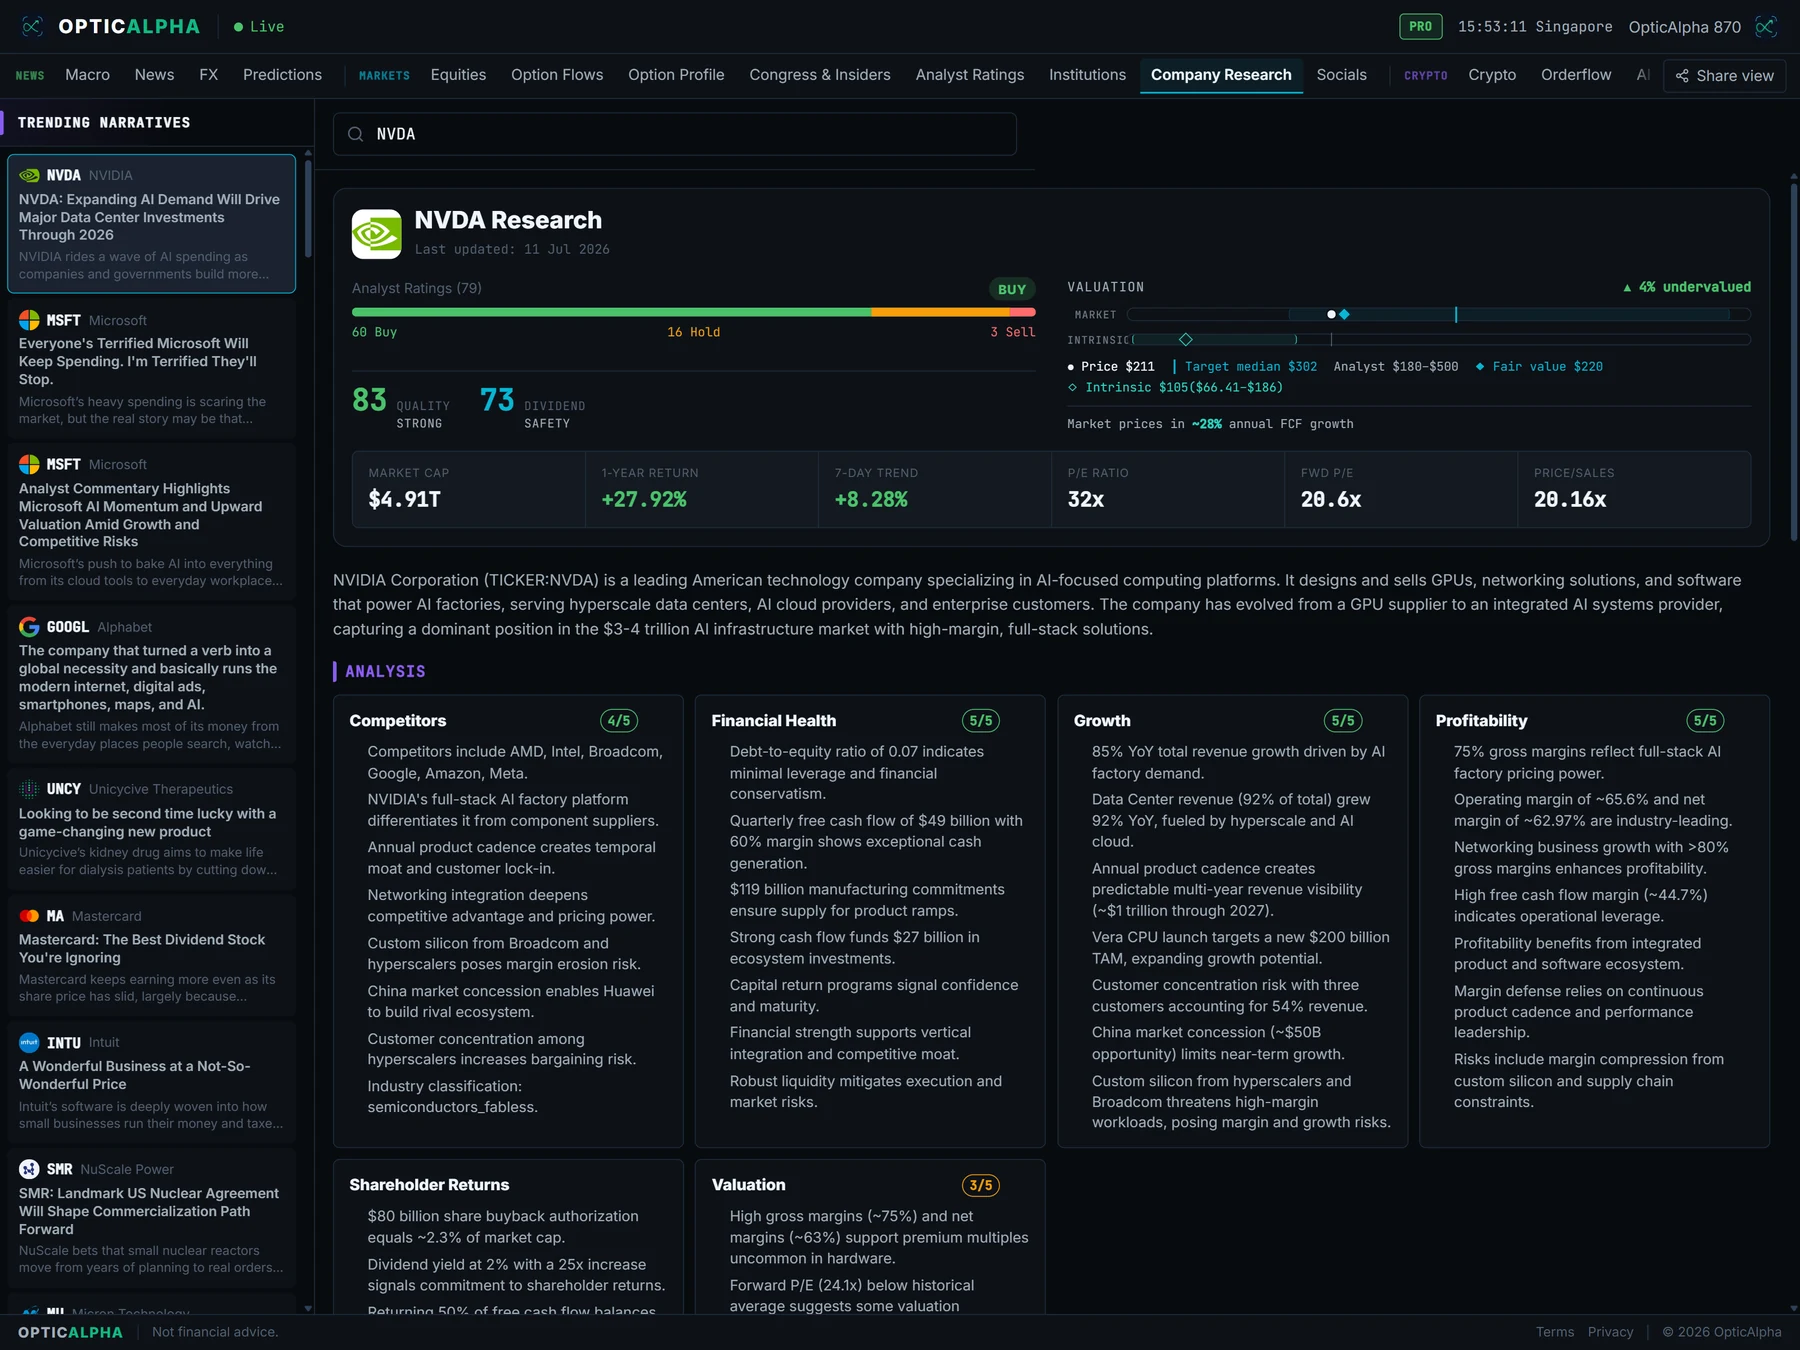Screen dimensions: 1800x1350
Task: Click the BUY rating badge
Action: coord(1012,289)
